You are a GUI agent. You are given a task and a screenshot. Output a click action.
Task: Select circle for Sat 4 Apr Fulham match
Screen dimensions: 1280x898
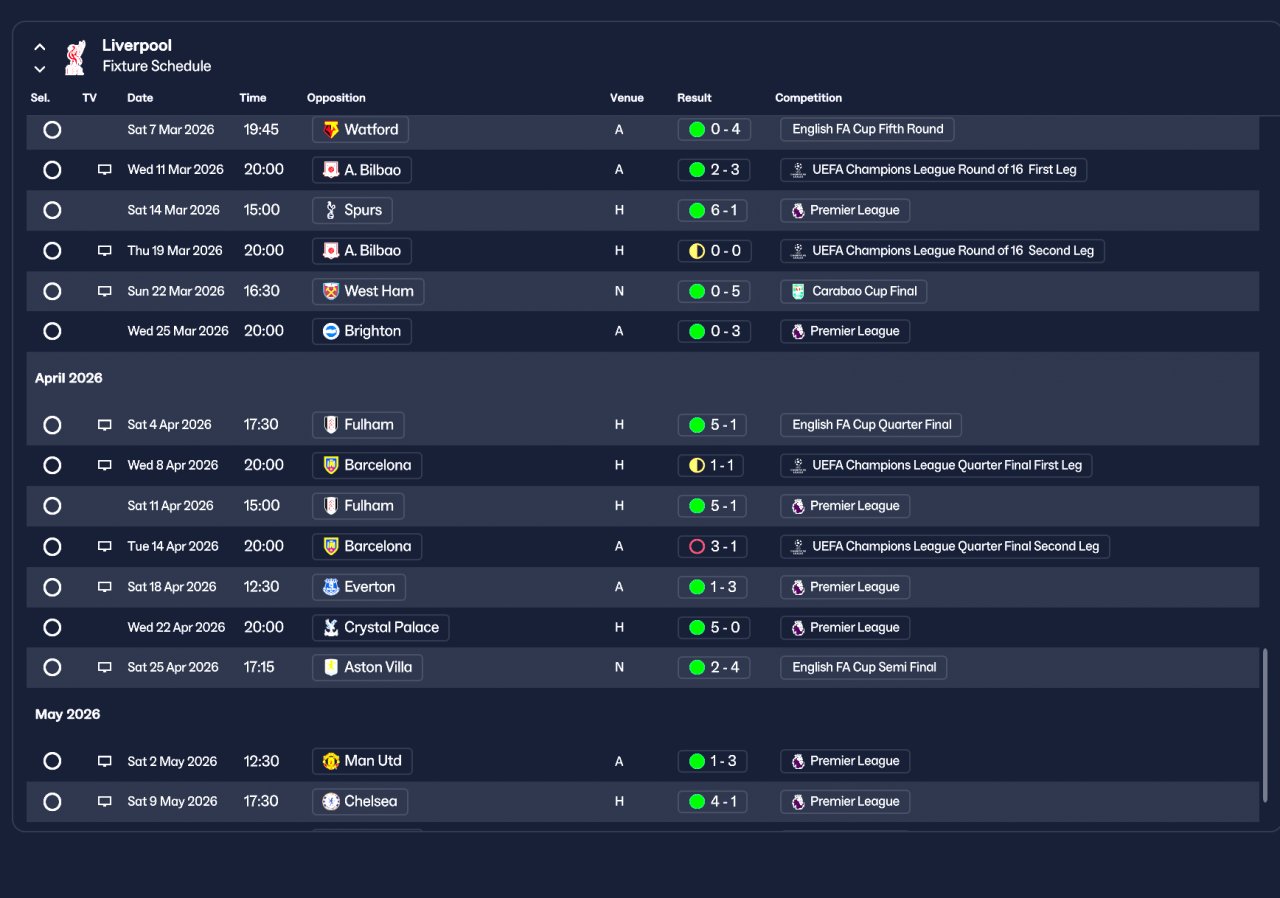click(x=52, y=425)
